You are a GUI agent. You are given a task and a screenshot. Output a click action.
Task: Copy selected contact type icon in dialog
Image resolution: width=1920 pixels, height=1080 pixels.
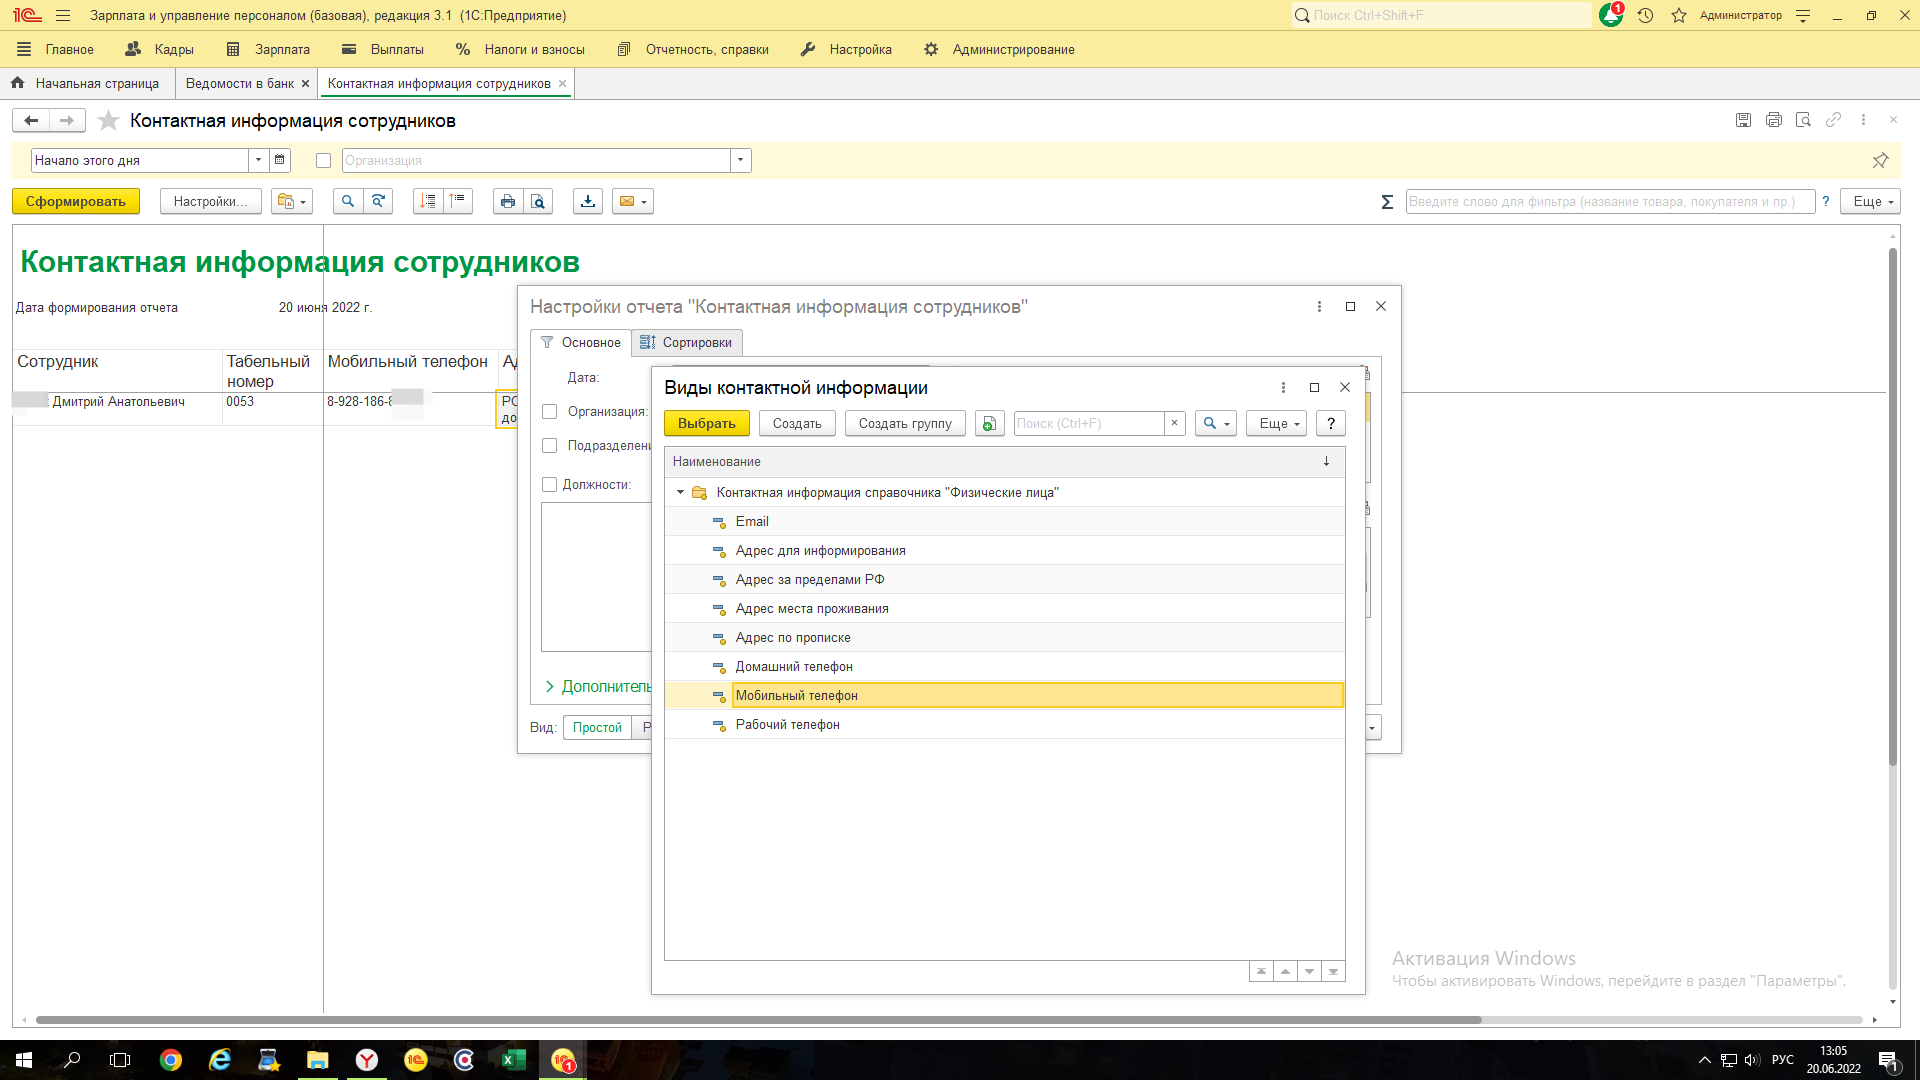pos(989,424)
